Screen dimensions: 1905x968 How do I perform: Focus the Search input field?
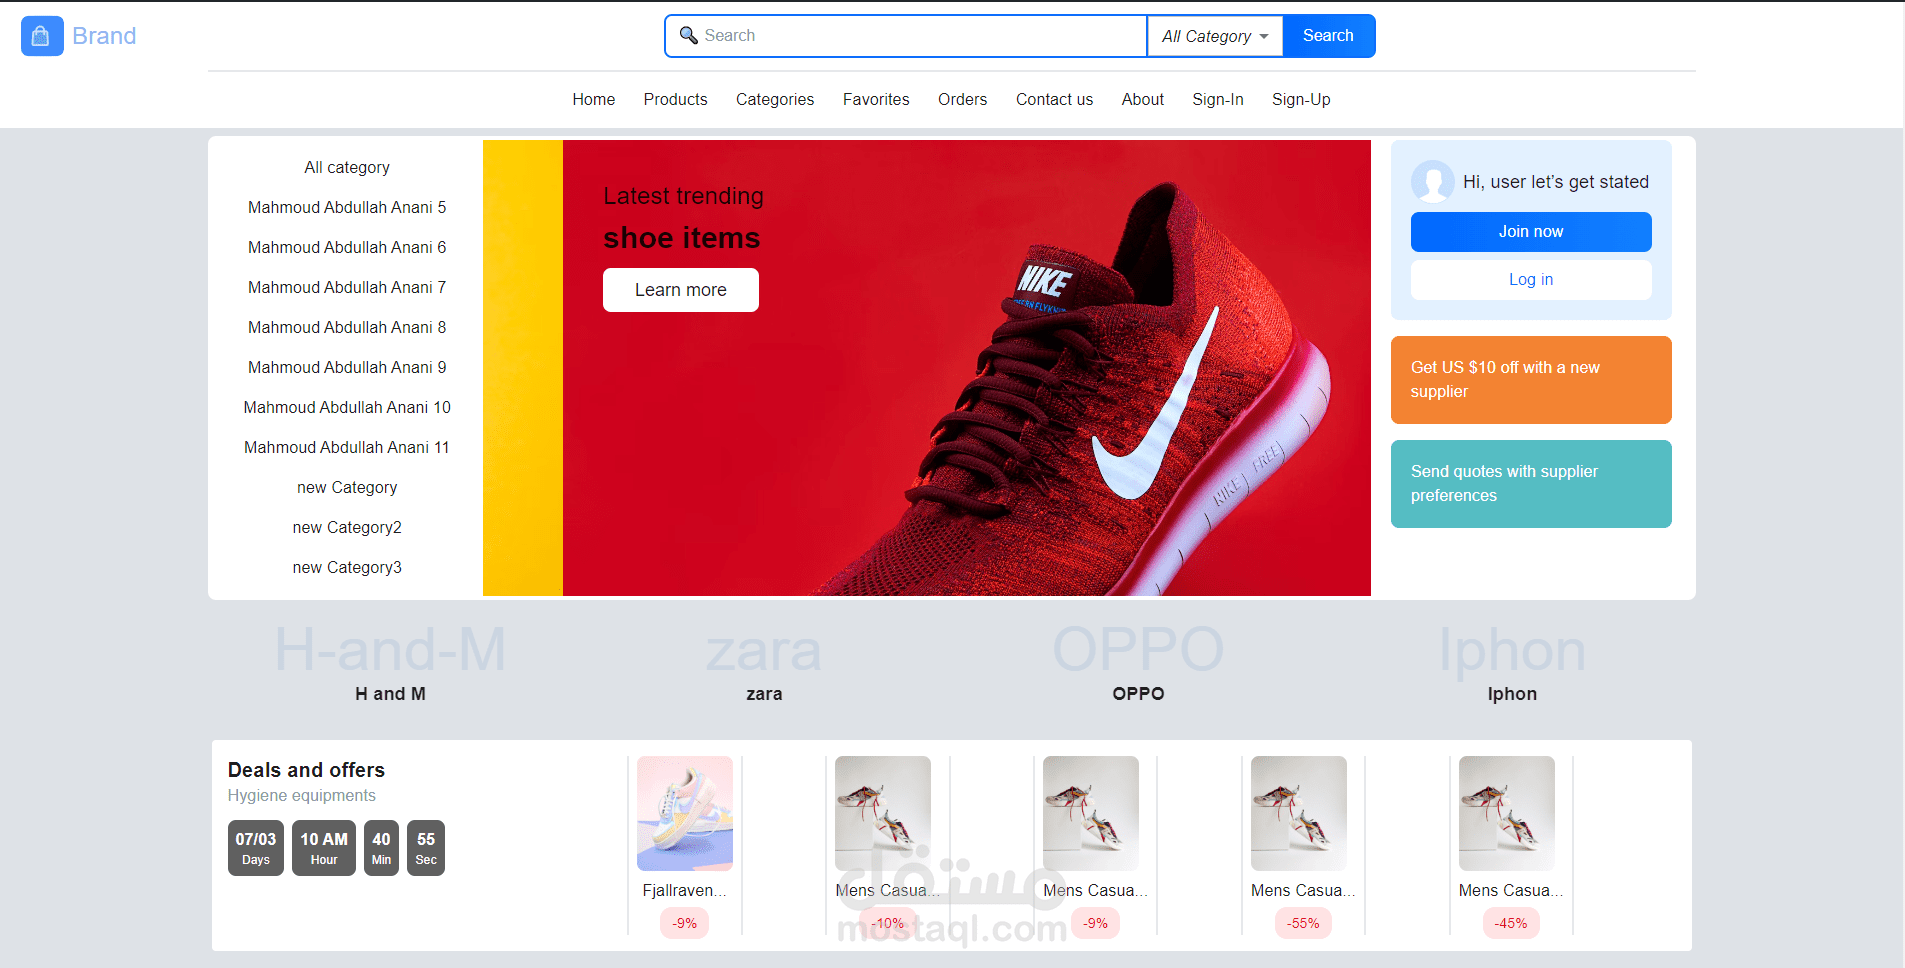tap(906, 36)
